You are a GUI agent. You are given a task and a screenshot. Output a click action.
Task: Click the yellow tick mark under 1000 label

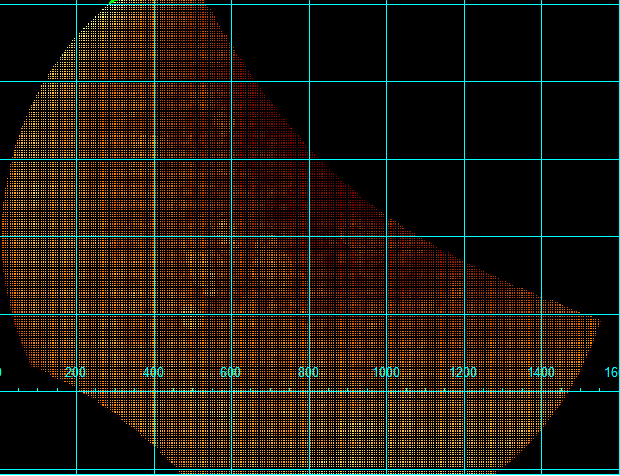point(386,389)
